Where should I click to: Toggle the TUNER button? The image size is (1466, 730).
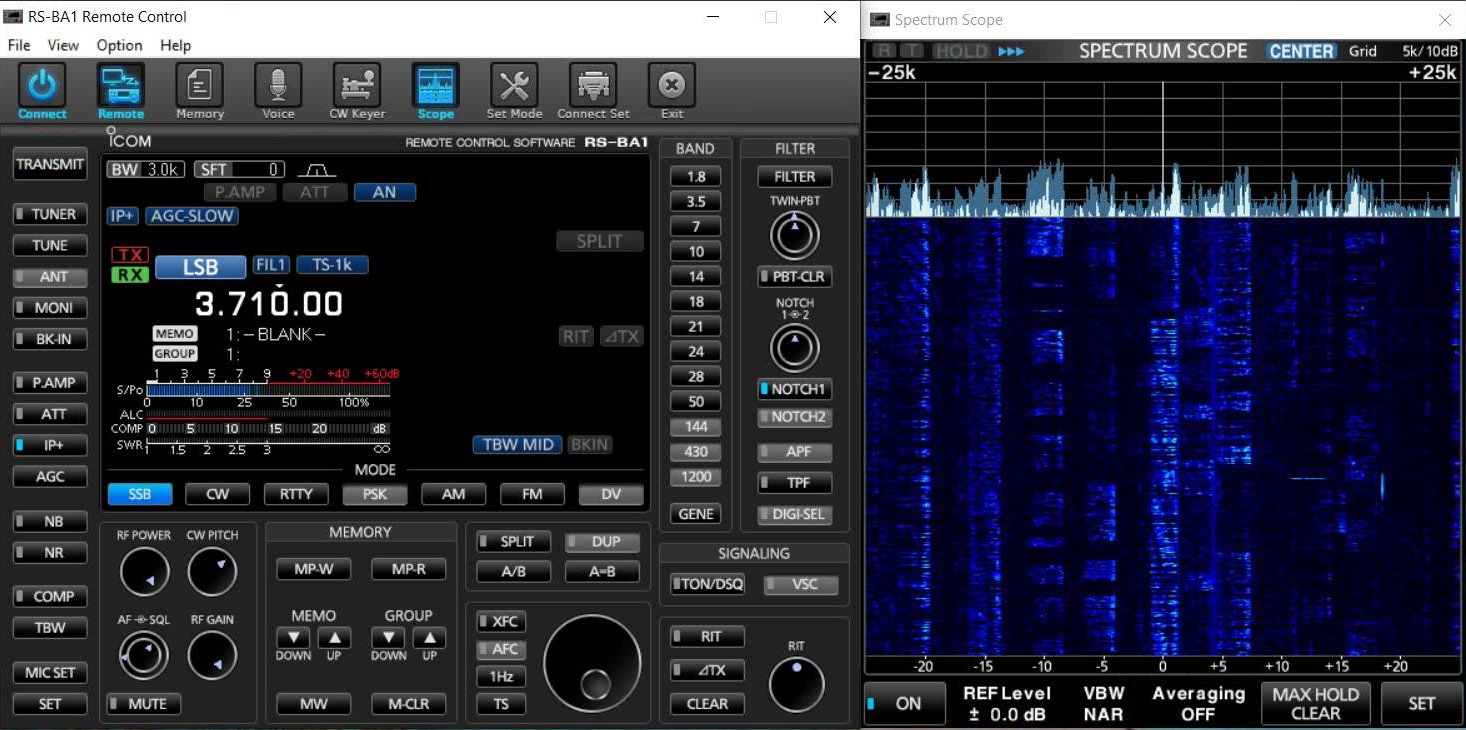(x=50, y=214)
